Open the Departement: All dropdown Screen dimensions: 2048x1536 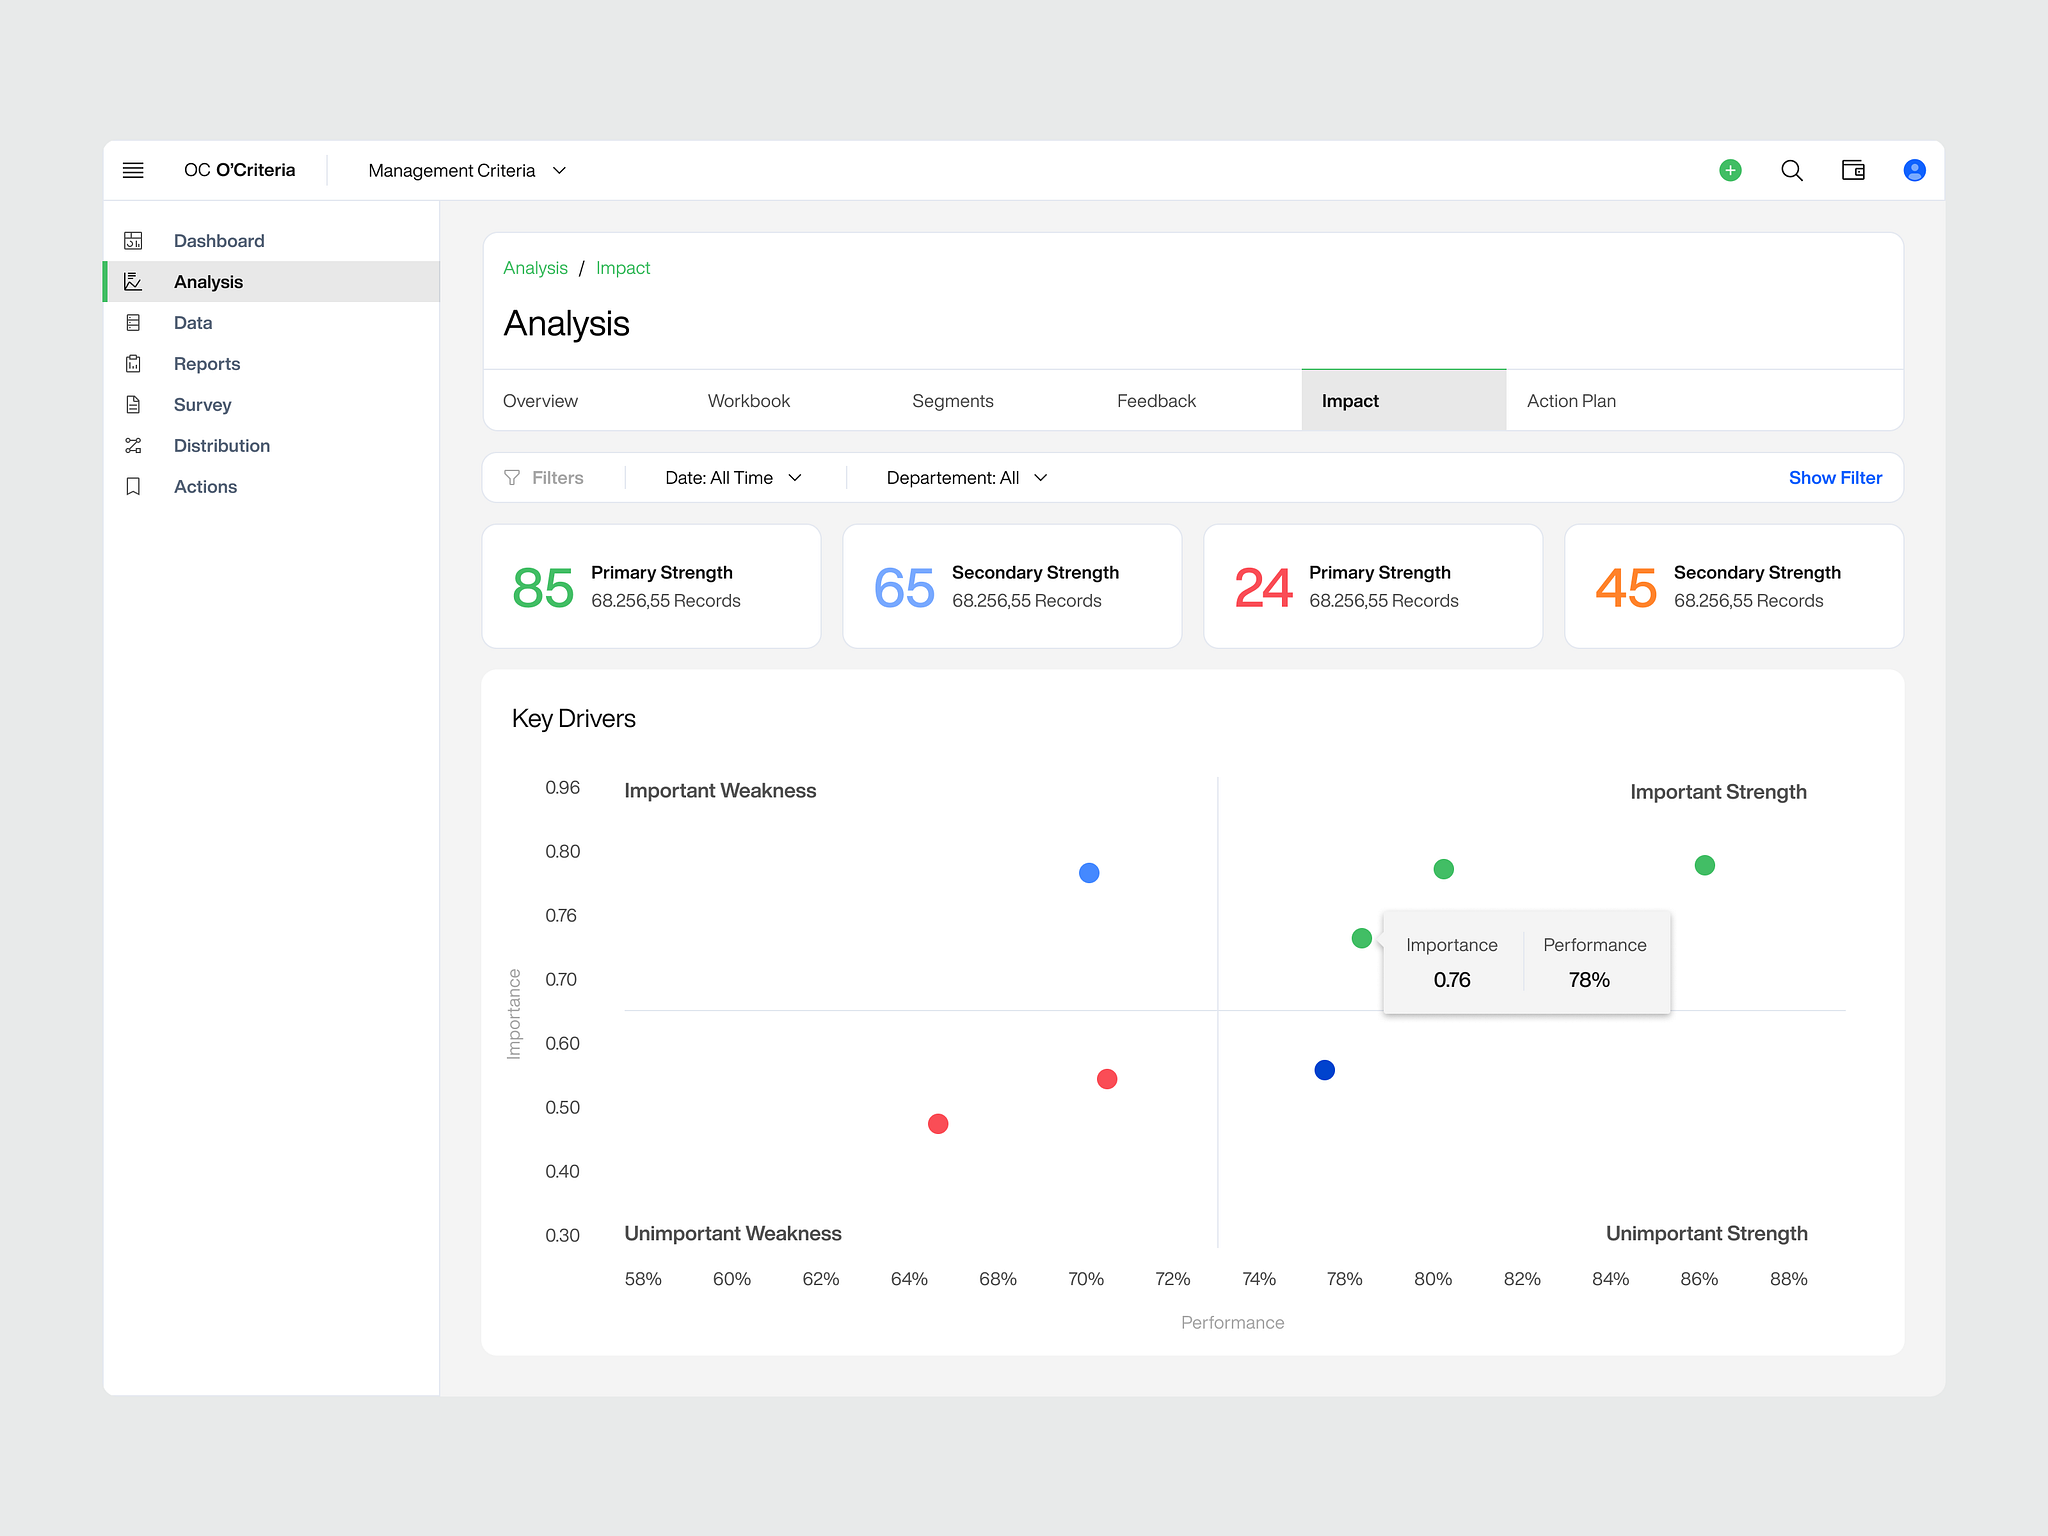tap(964, 477)
